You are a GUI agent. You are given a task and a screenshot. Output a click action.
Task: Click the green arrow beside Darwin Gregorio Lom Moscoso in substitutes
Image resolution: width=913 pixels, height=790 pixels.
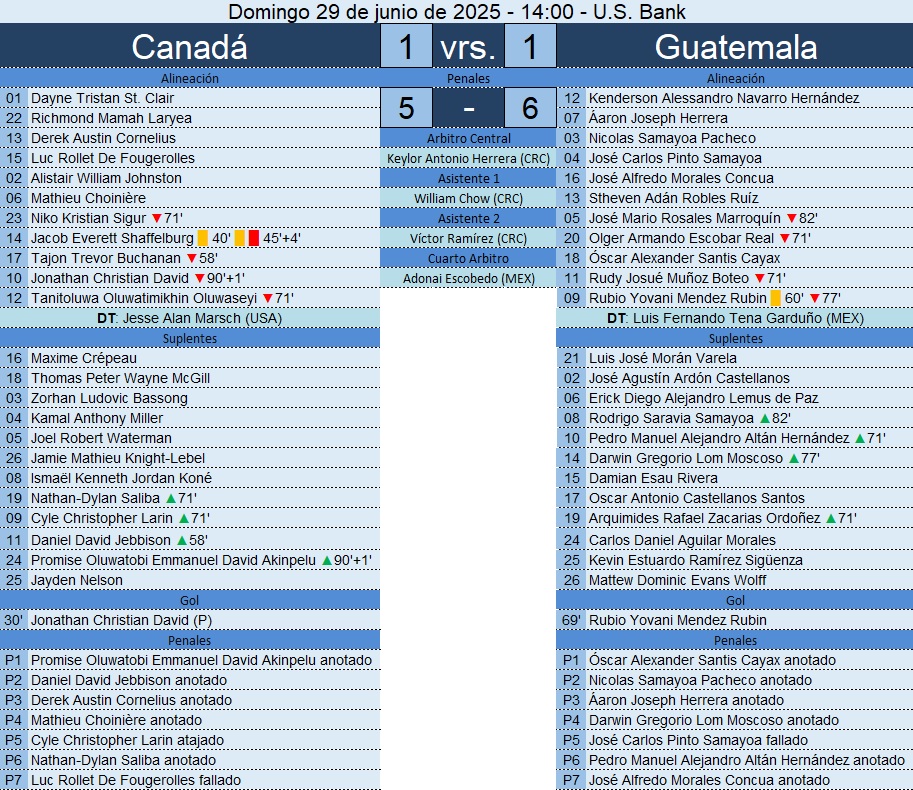(793, 458)
